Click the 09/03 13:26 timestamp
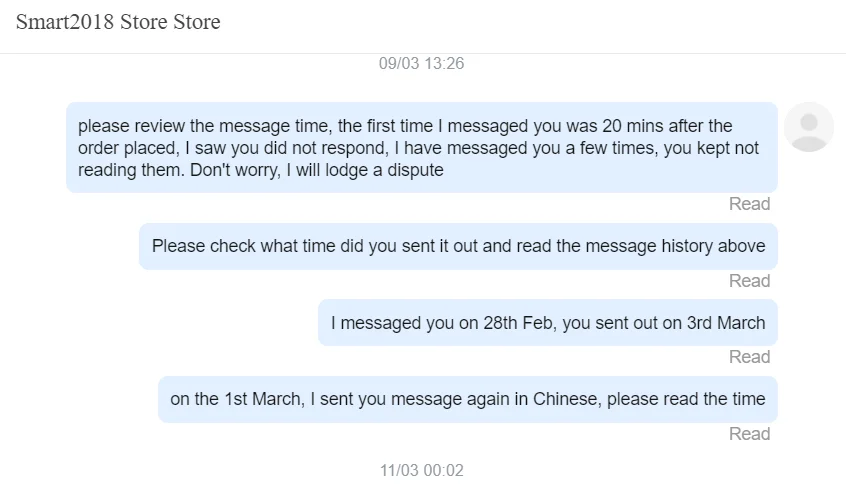The width and height of the screenshot is (846, 496). click(x=421, y=63)
